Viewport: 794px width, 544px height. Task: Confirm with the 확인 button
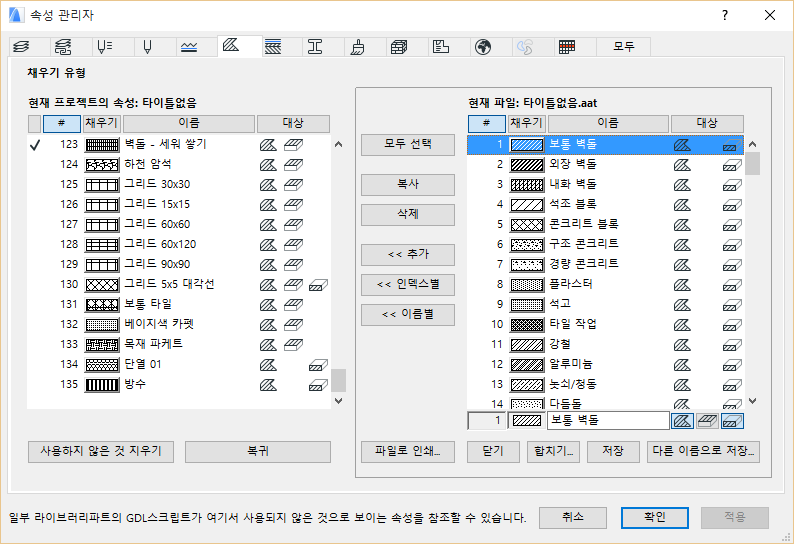655,517
